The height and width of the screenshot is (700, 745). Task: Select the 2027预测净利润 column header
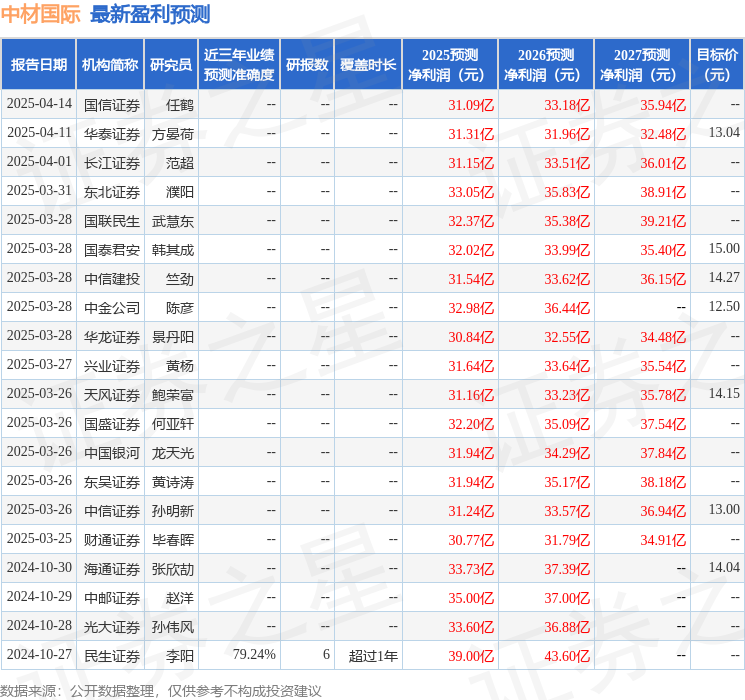pos(642,64)
